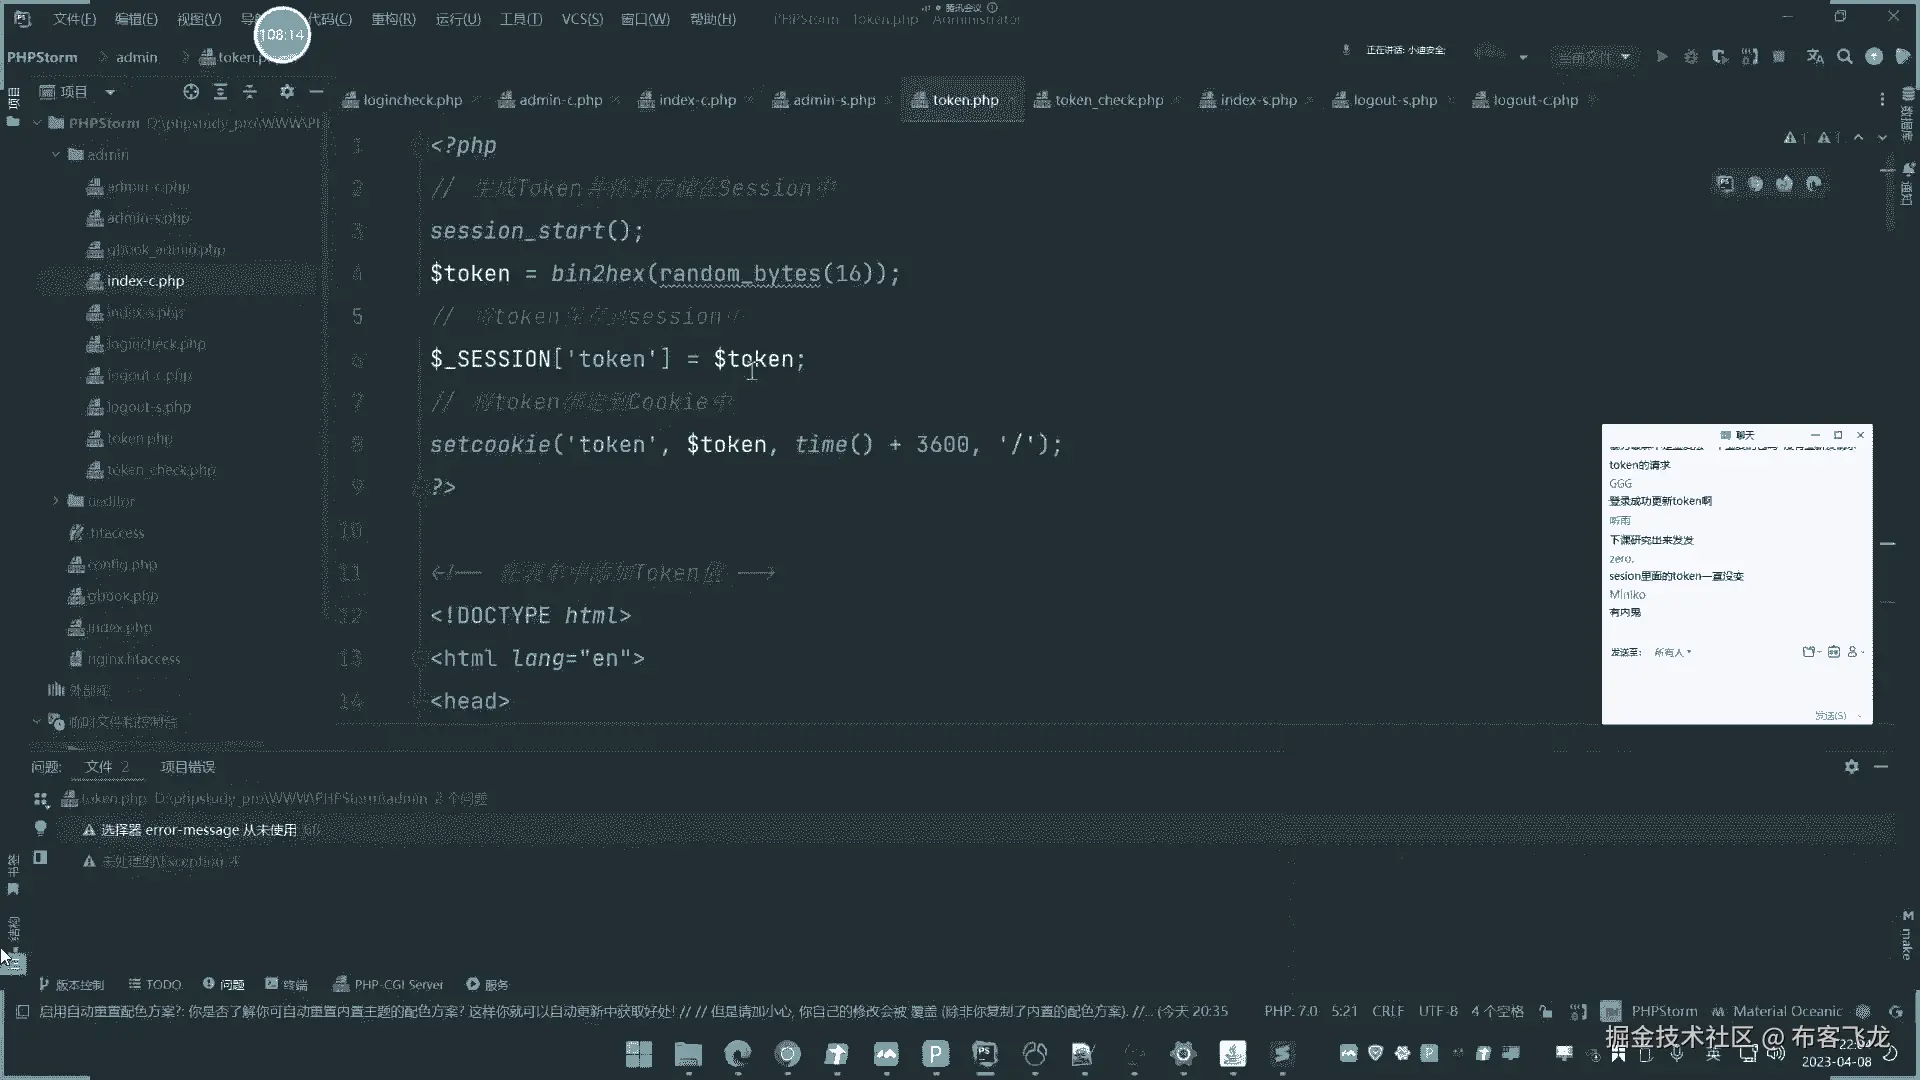The height and width of the screenshot is (1080, 1920).
Task: Expand all in project panel
Action: pos(221,92)
